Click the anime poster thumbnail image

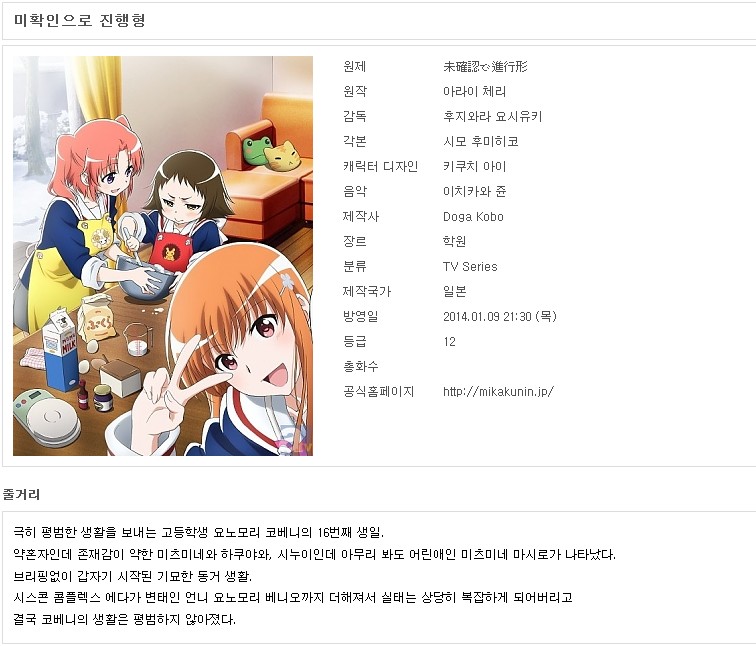(x=163, y=256)
